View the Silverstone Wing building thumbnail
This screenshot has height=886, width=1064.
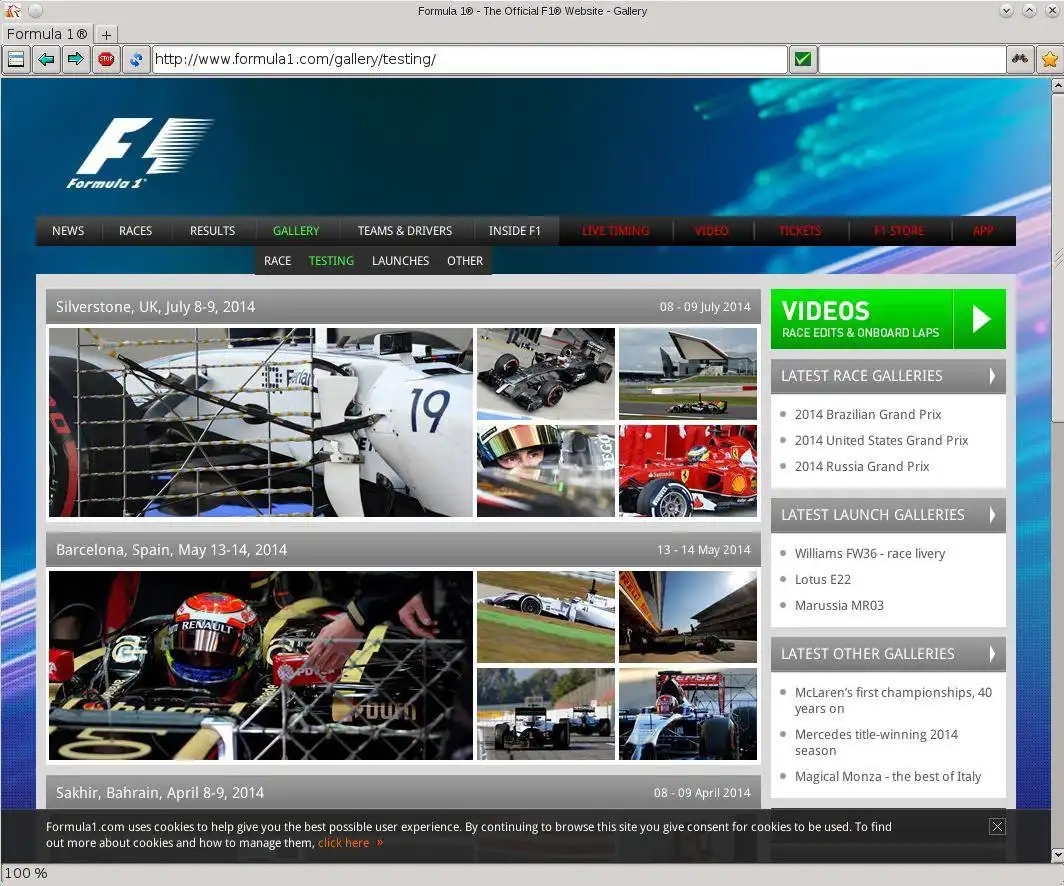(687, 374)
